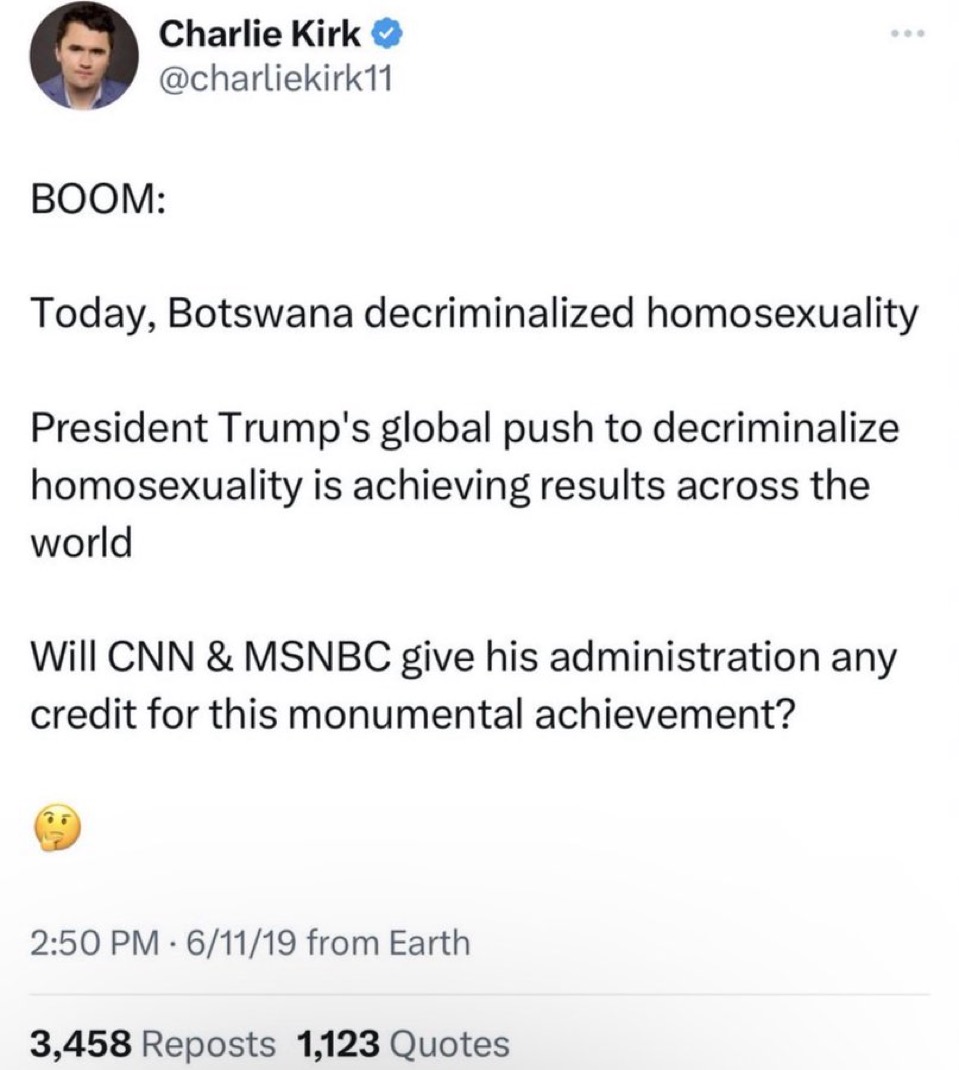Image resolution: width=959 pixels, height=1070 pixels.
Task: Open the round profile avatar photo
Action: 84,55
